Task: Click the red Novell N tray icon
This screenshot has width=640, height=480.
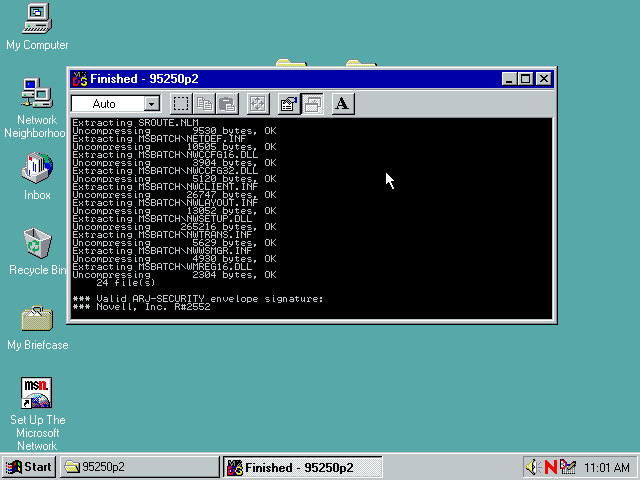Action: [551, 467]
